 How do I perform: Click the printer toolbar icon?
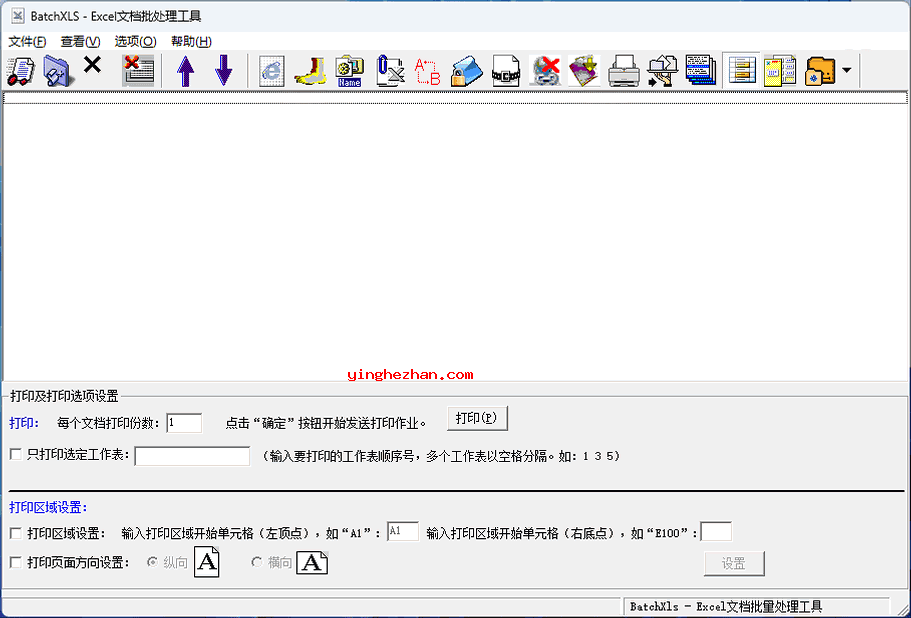[x=623, y=71]
